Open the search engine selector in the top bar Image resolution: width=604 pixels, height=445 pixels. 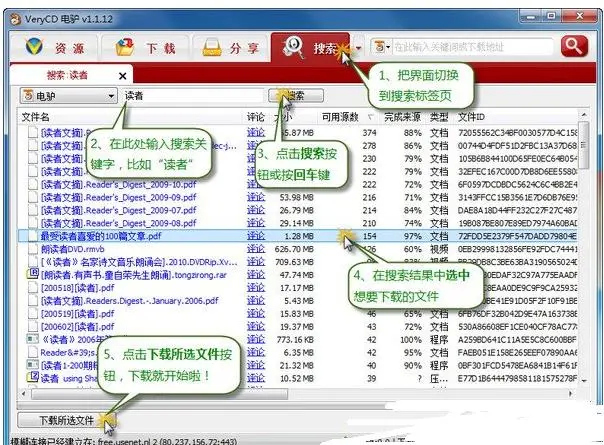pos(382,47)
